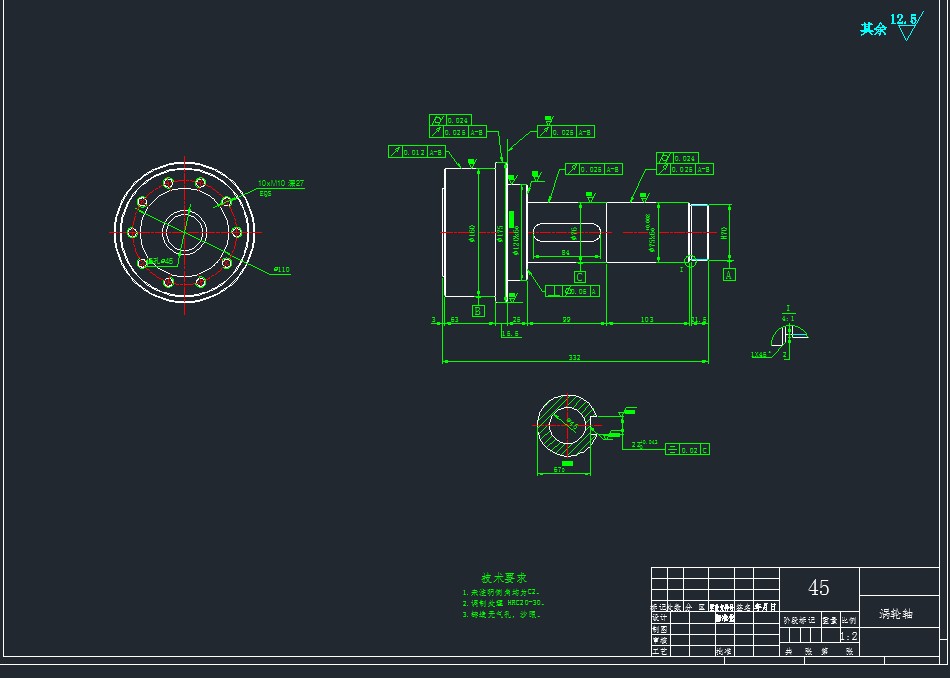This screenshot has width=950, height=678.
Task: Click the 孔φ45 bore label
Action: [x=161, y=261]
